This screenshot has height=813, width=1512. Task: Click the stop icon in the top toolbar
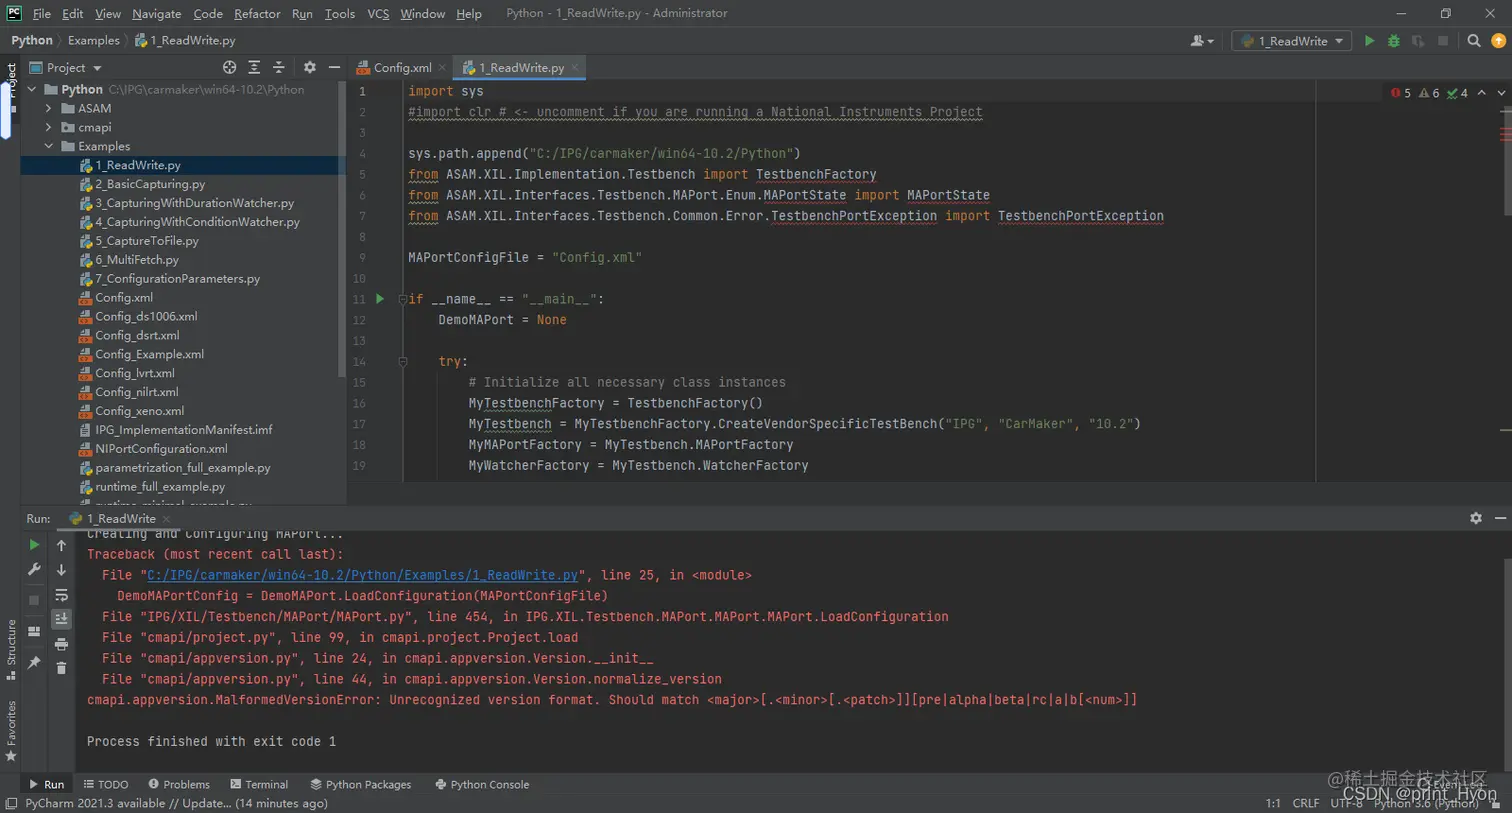tap(1443, 41)
